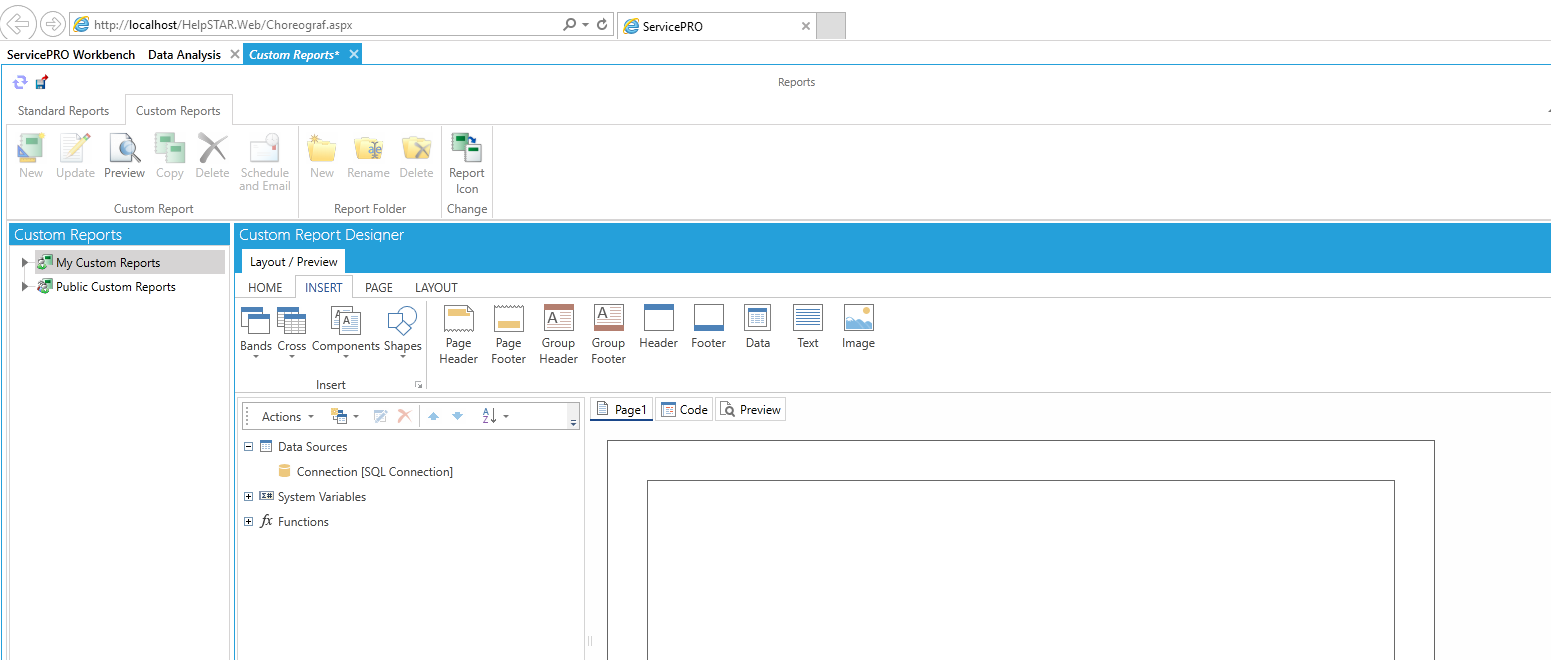Insert a Footer band
The width and height of the screenshot is (1551, 660).
[x=708, y=328]
